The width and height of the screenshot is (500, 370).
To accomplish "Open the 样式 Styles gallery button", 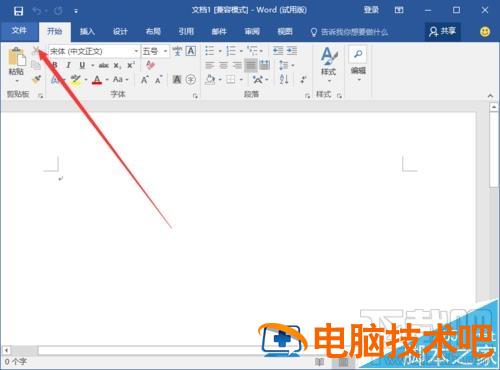I will (329, 65).
